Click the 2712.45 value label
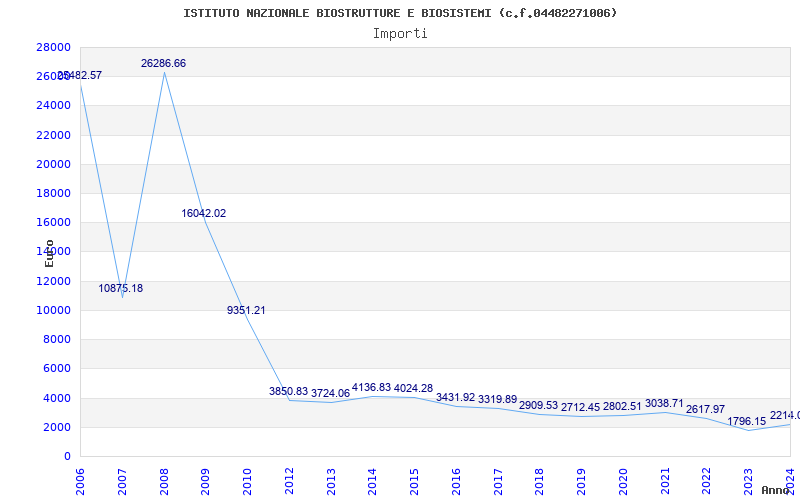This screenshot has height=500, width=800. (581, 408)
